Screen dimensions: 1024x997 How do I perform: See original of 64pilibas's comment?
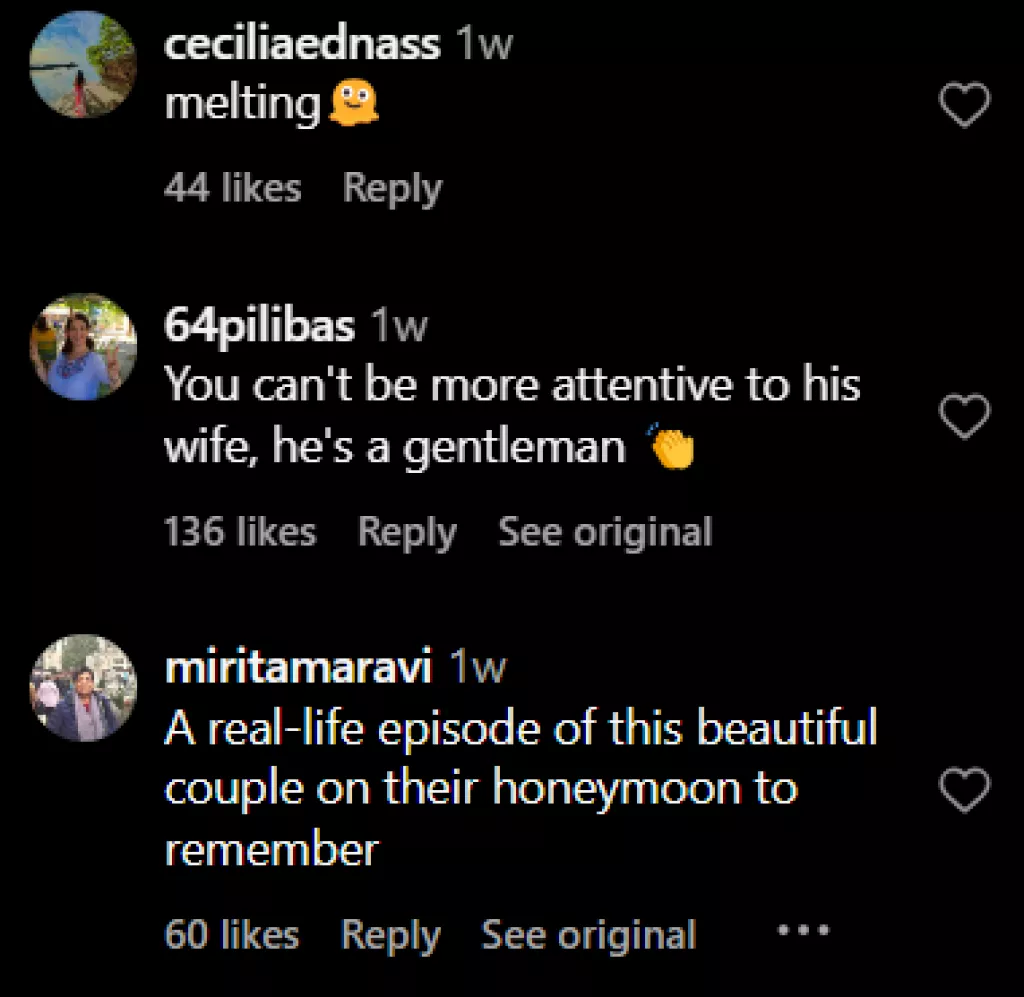point(605,532)
